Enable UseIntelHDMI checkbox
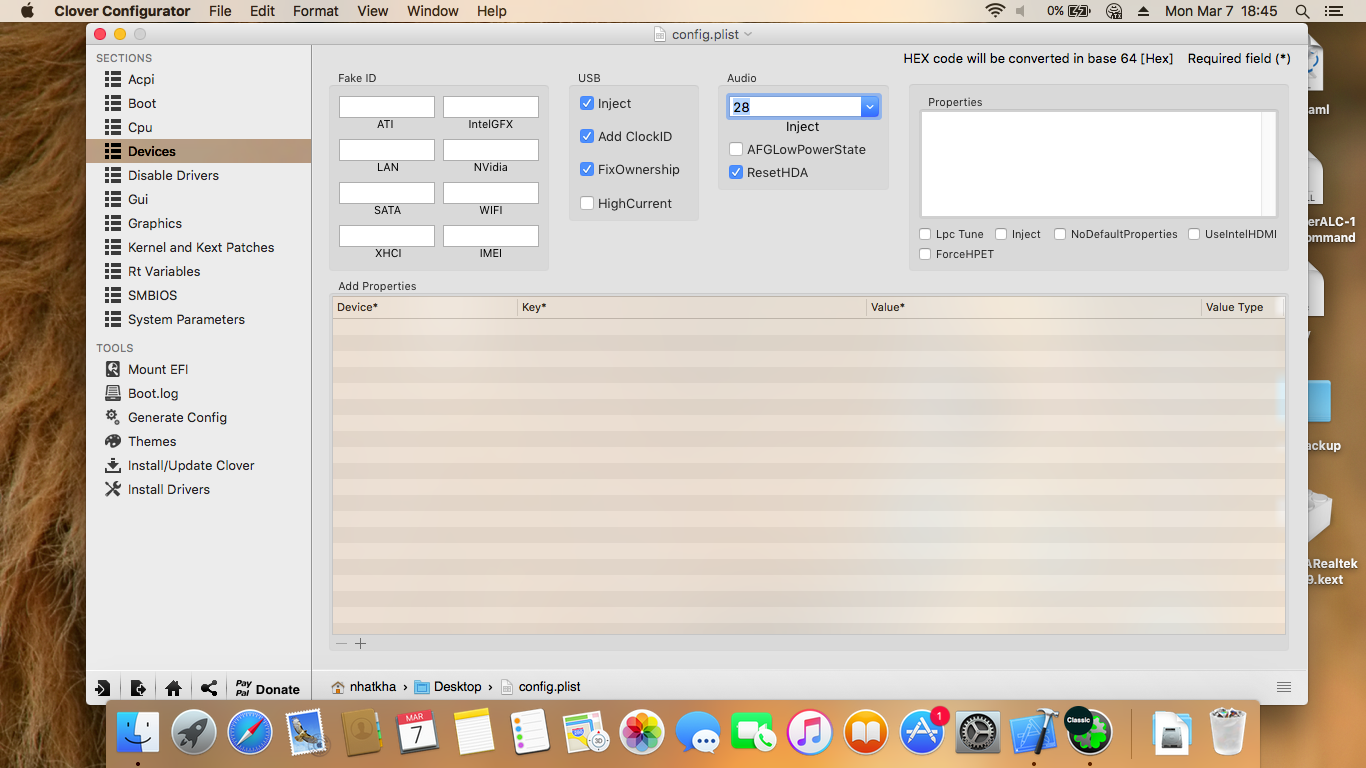 1194,234
